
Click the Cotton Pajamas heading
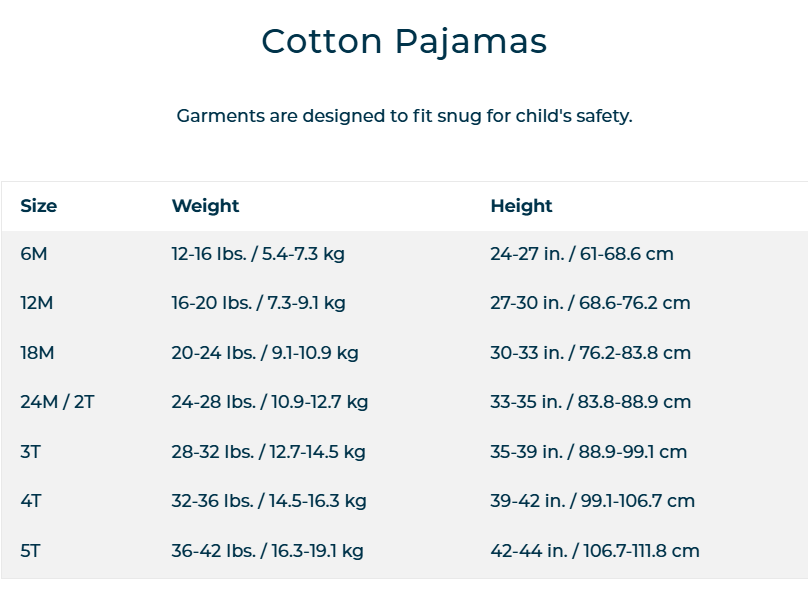404,41
